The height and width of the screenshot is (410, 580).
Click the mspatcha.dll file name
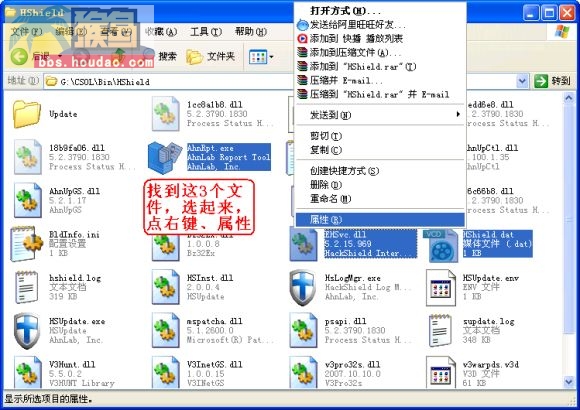pos(215,321)
